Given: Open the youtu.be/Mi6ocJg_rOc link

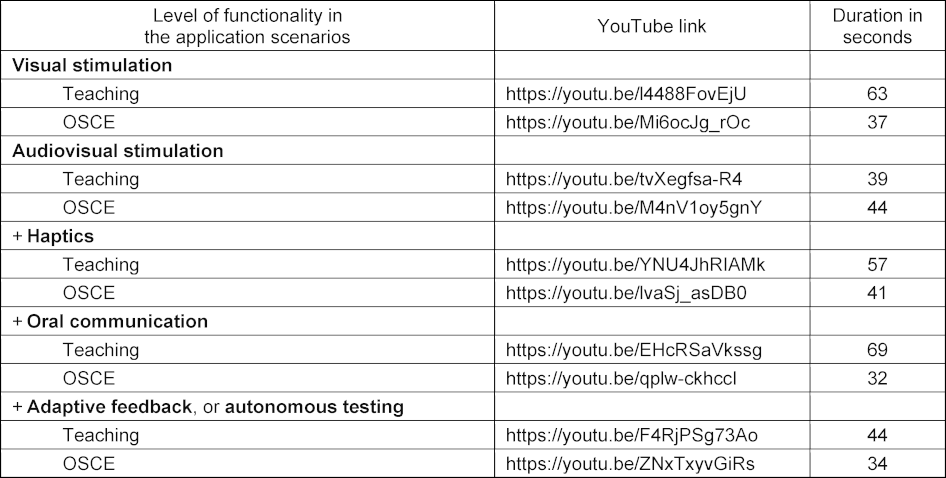Looking at the screenshot, I should click(x=627, y=122).
